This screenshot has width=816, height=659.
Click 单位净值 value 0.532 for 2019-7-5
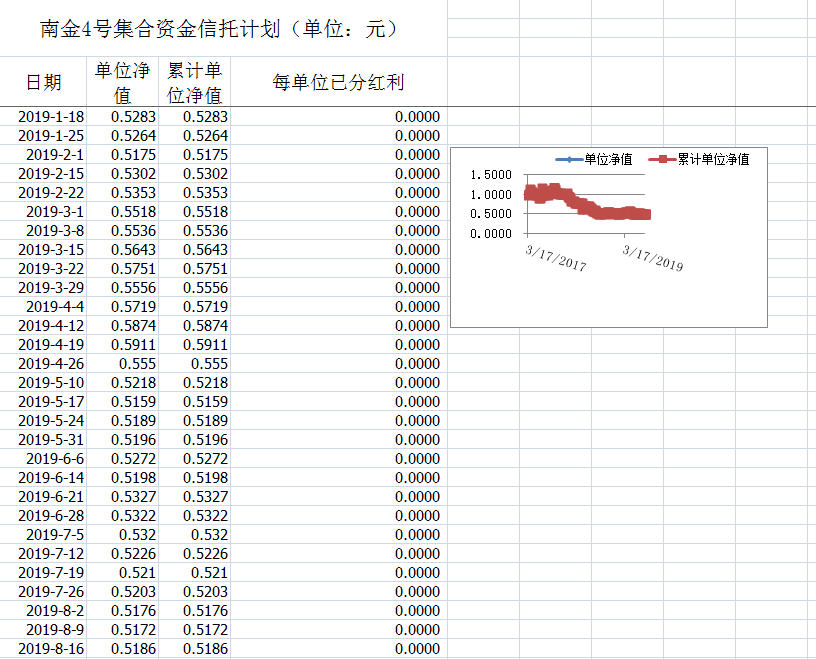click(122, 535)
